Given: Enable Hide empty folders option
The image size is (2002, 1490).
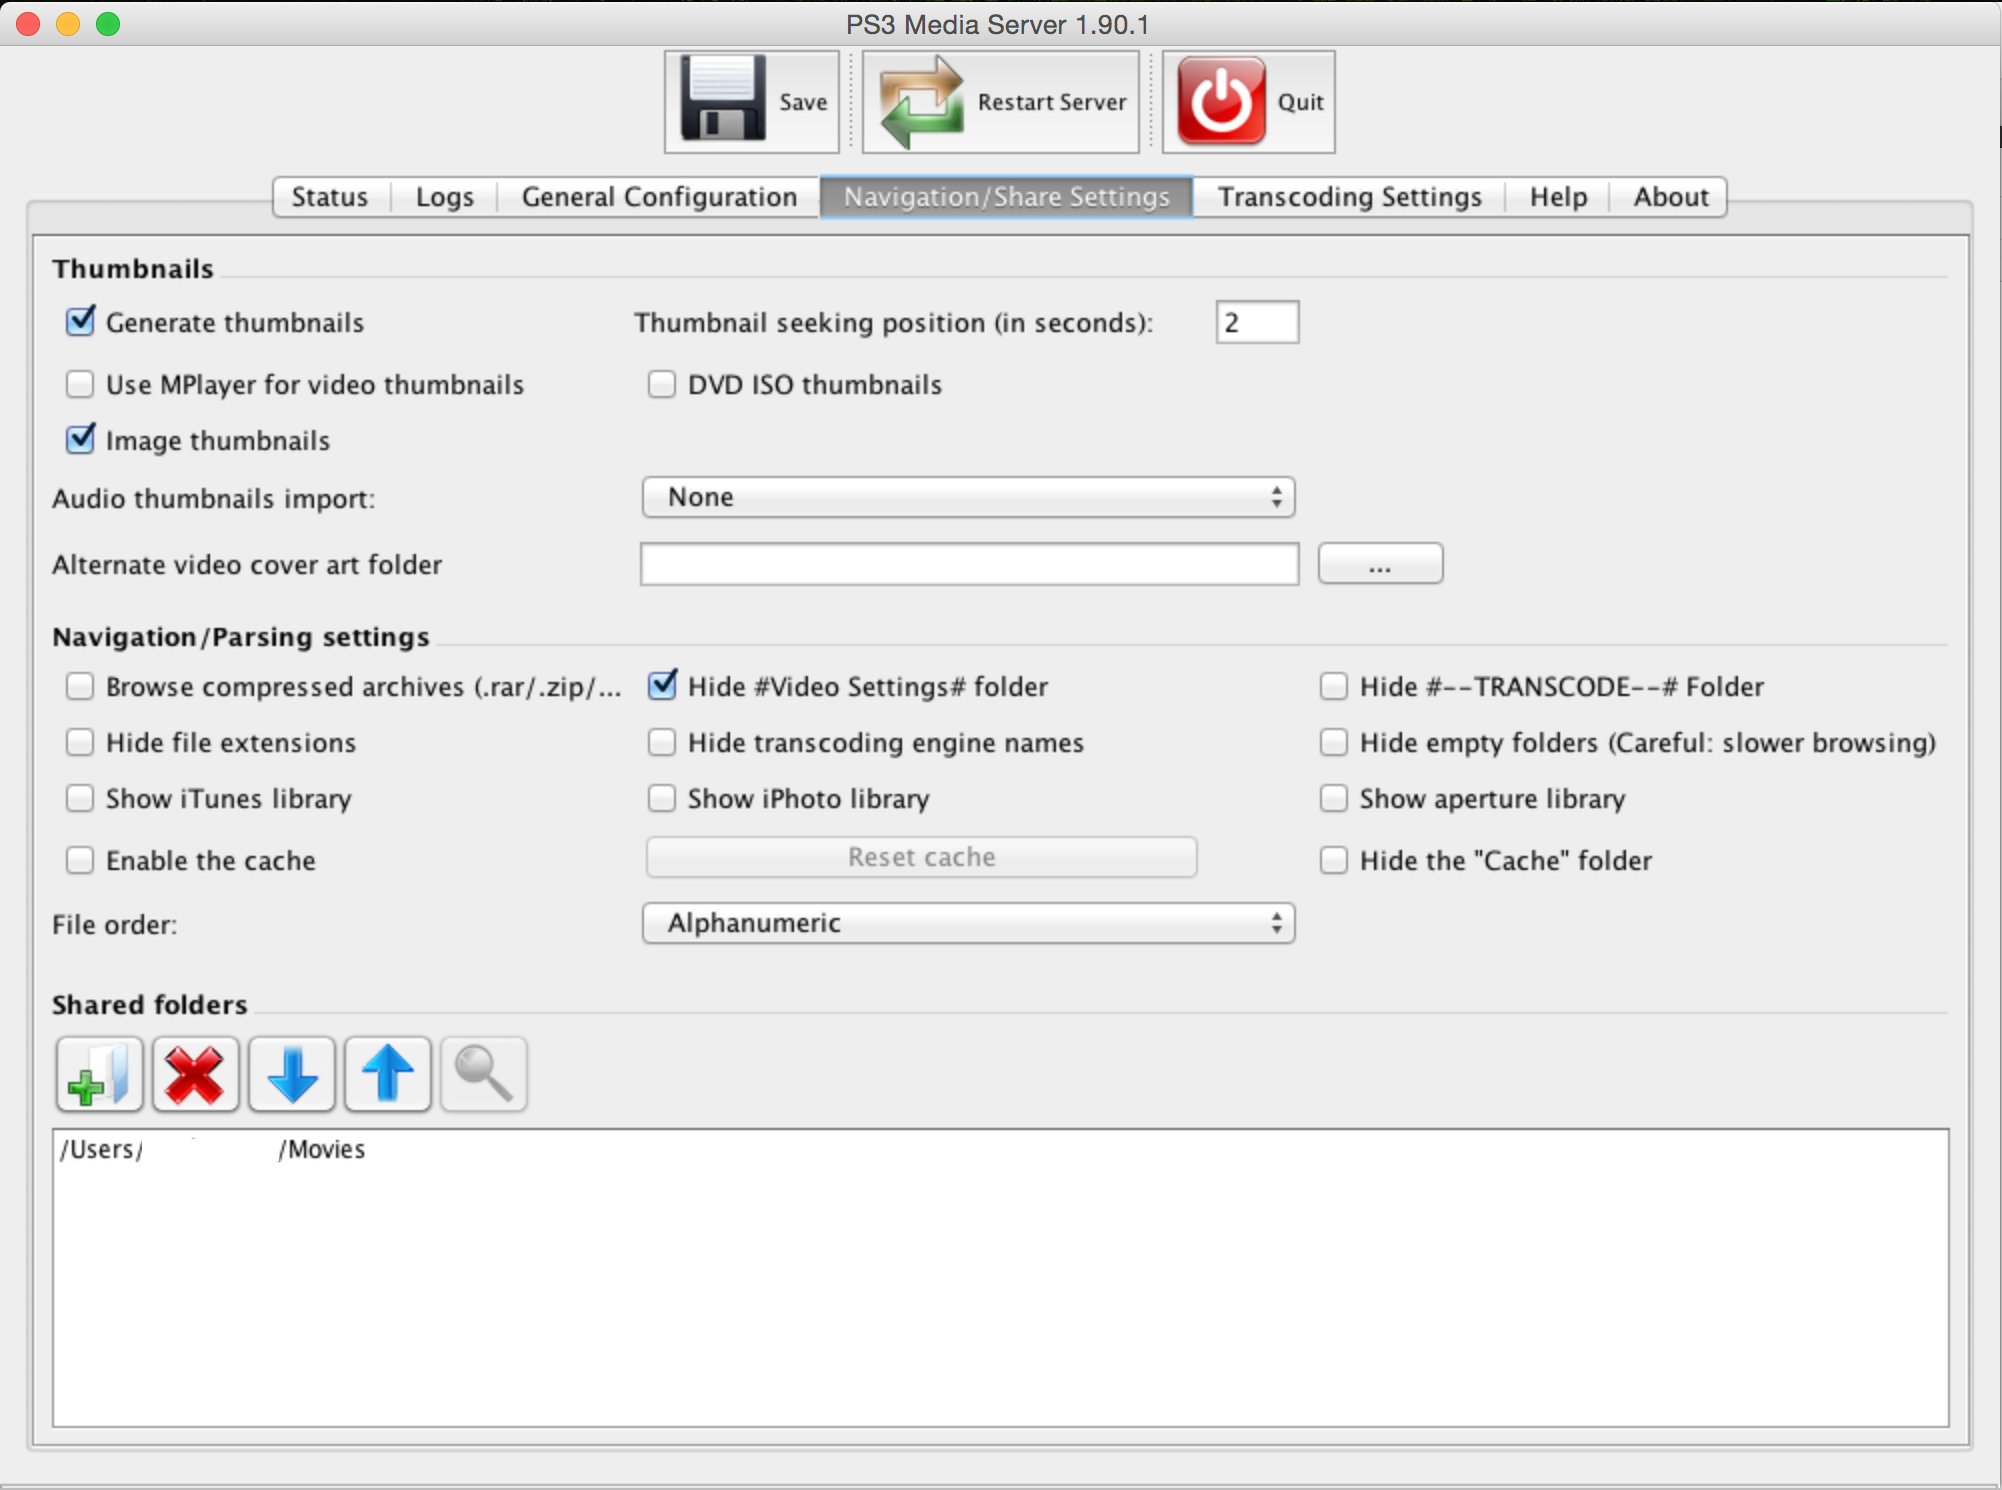Looking at the screenshot, I should (1333, 742).
